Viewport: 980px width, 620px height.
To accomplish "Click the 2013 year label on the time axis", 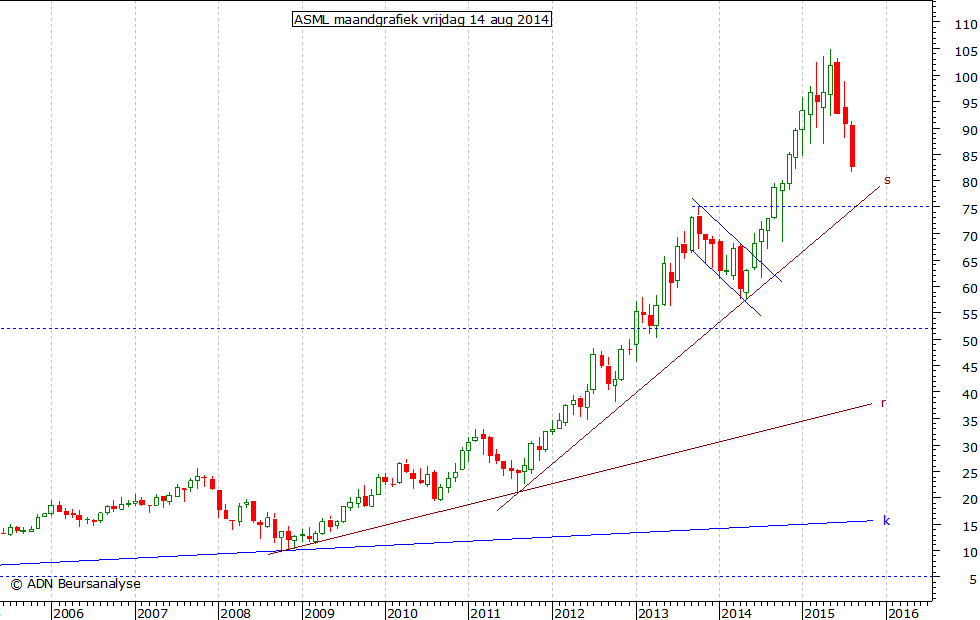I will point(653,613).
